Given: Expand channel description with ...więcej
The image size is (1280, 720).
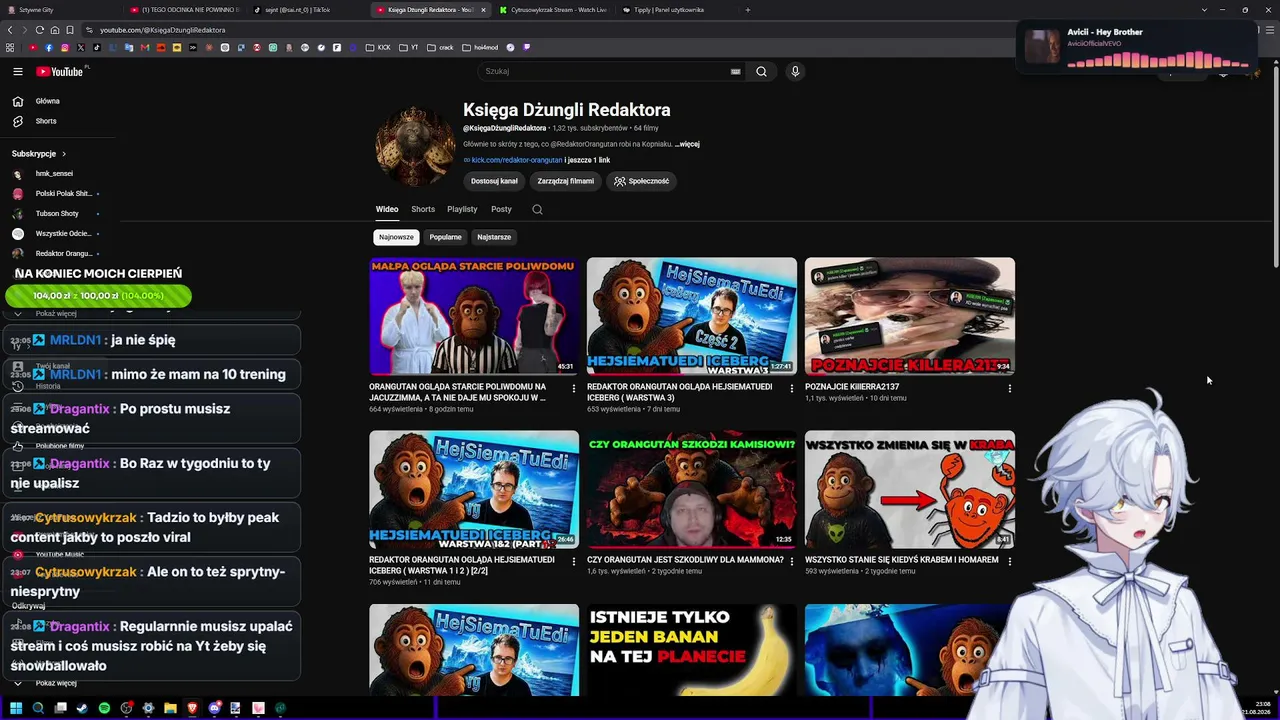Looking at the screenshot, I should [x=687, y=144].
